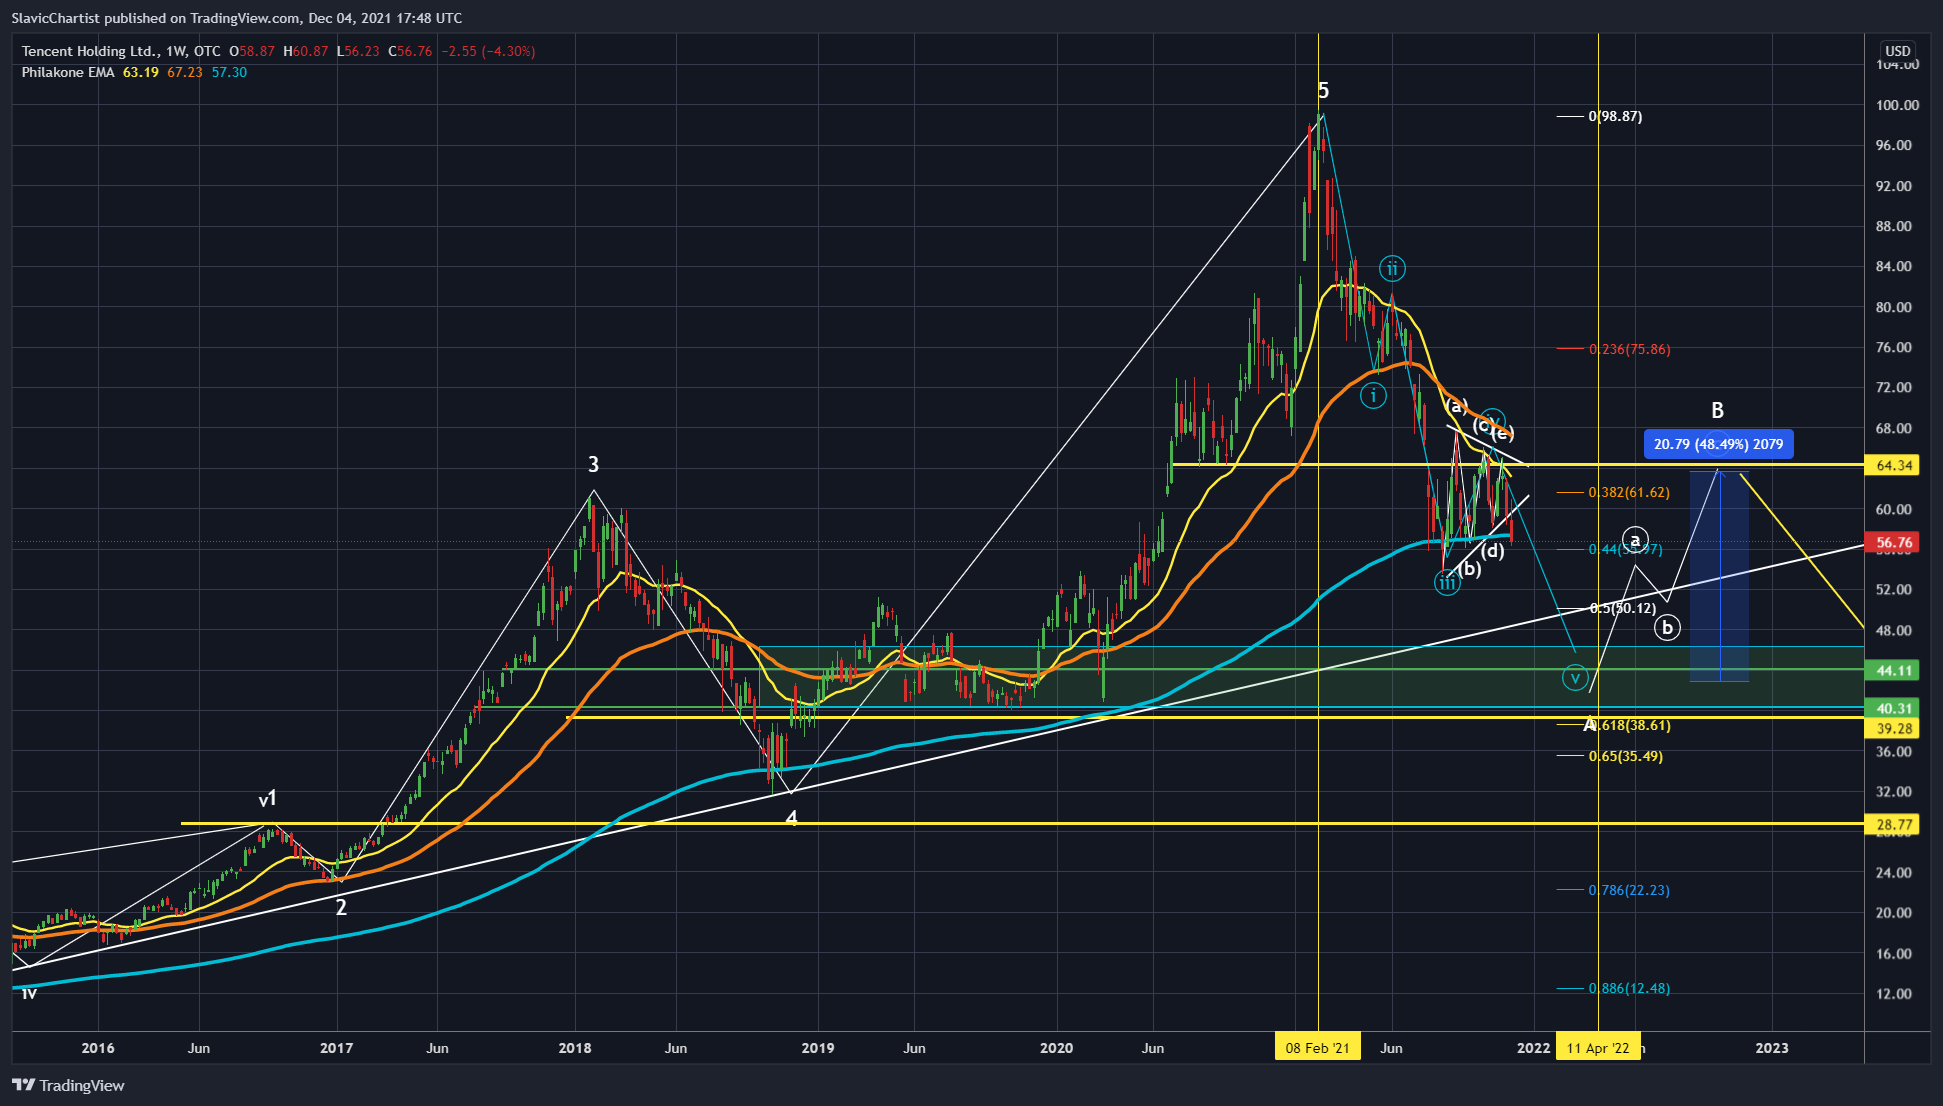1943x1106 pixels.
Task: Click the 0.236(75.86) Fibonacci level label
Action: click(x=1629, y=349)
